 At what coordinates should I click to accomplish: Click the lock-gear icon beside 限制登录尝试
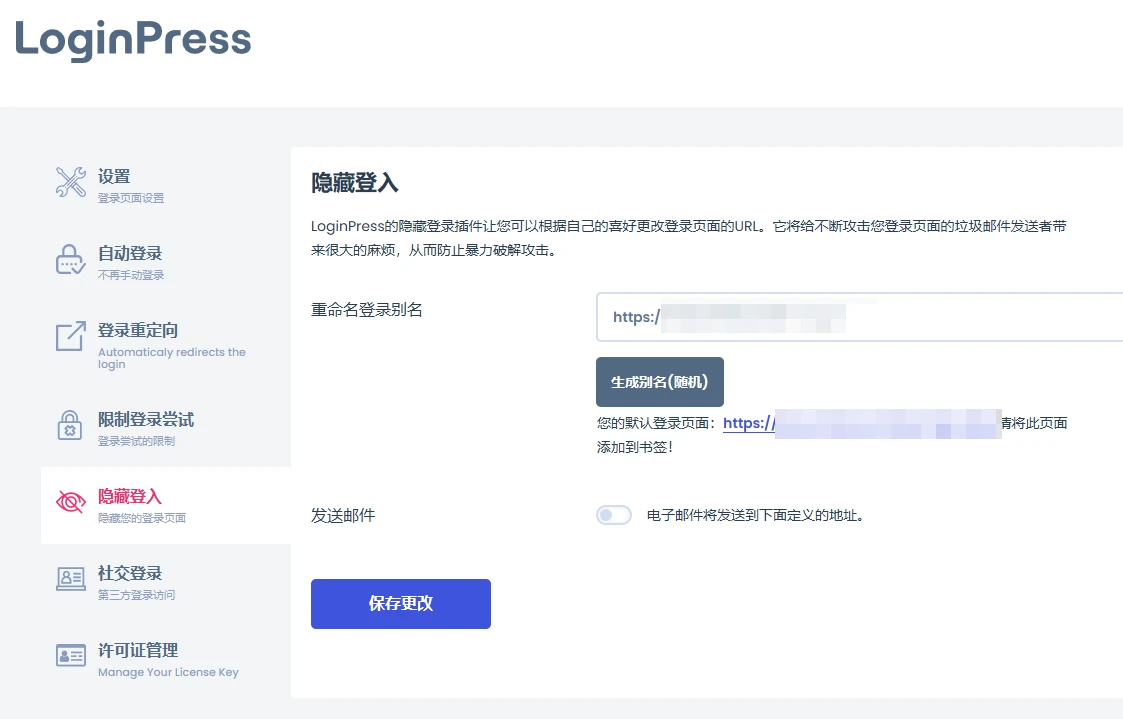click(x=69, y=425)
